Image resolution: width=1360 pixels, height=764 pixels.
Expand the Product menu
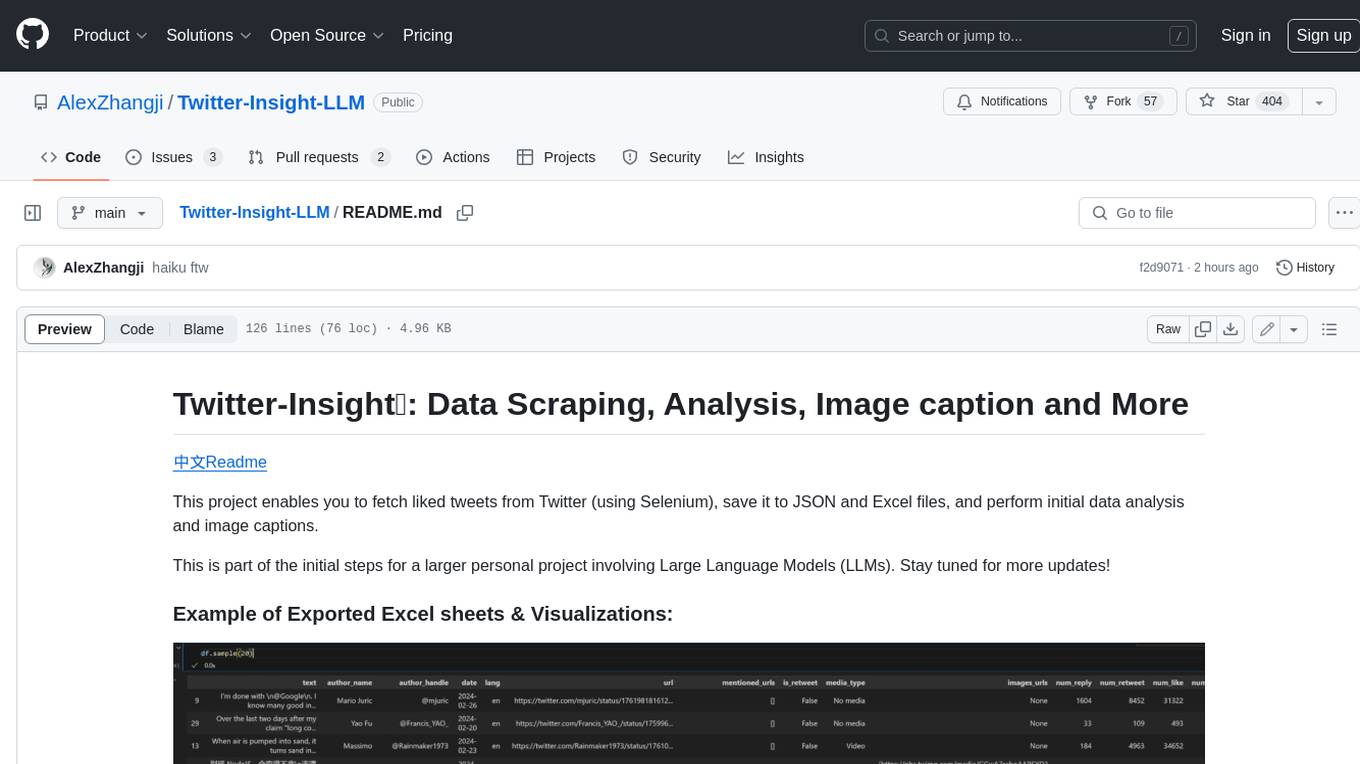(x=110, y=35)
